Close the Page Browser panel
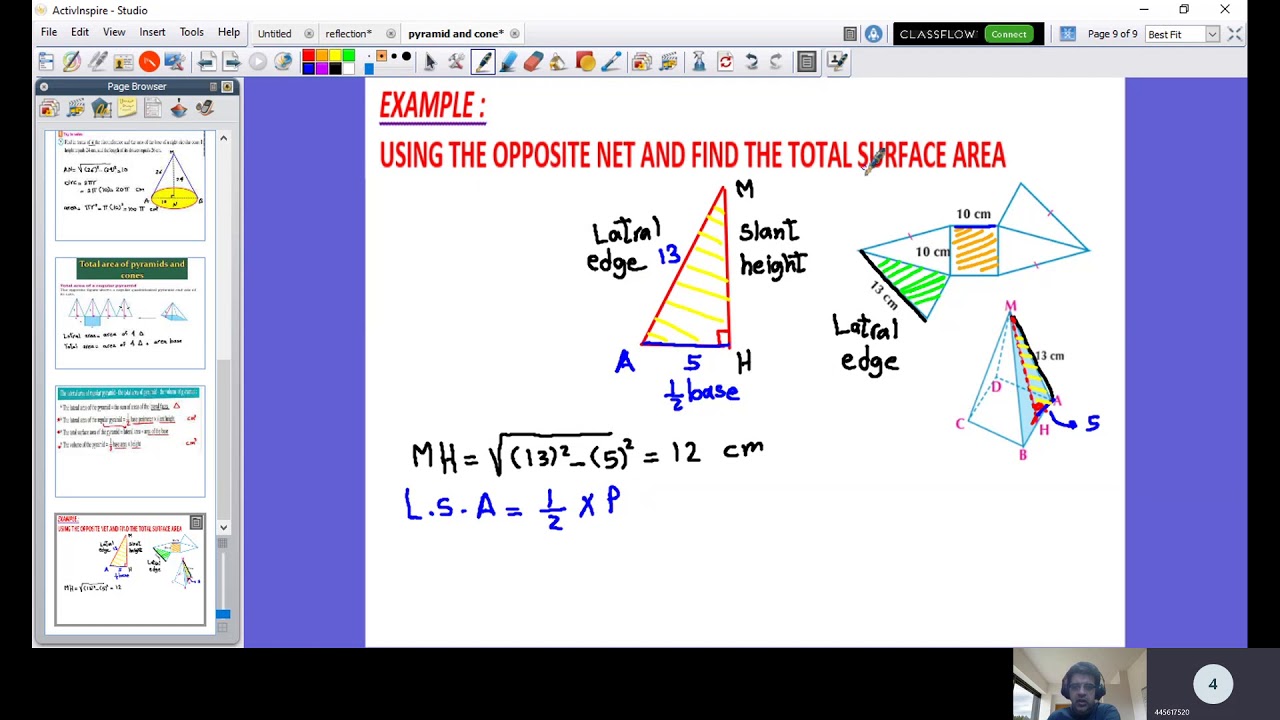Image resolution: width=1280 pixels, height=720 pixels. click(x=44, y=87)
